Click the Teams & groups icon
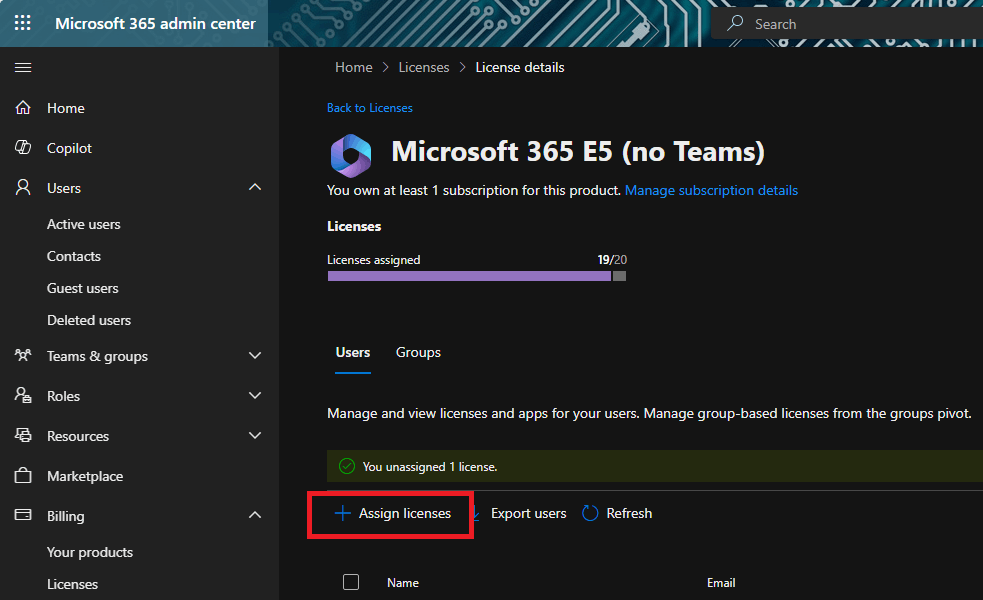 pos(23,355)
